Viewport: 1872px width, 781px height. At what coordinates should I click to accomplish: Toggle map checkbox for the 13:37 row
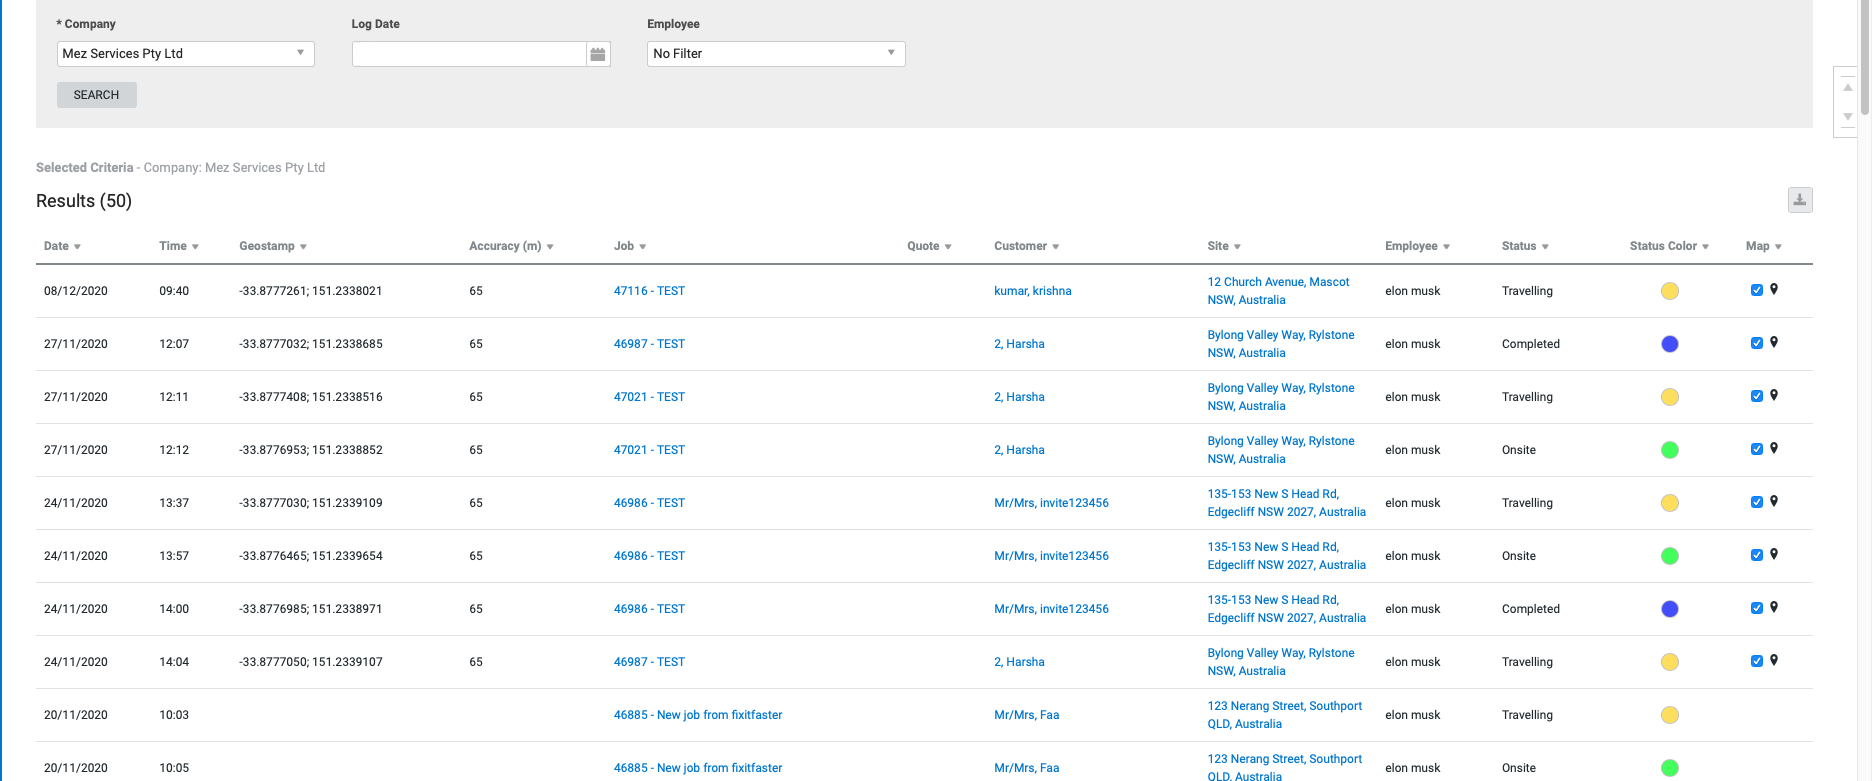point(1757,502)
